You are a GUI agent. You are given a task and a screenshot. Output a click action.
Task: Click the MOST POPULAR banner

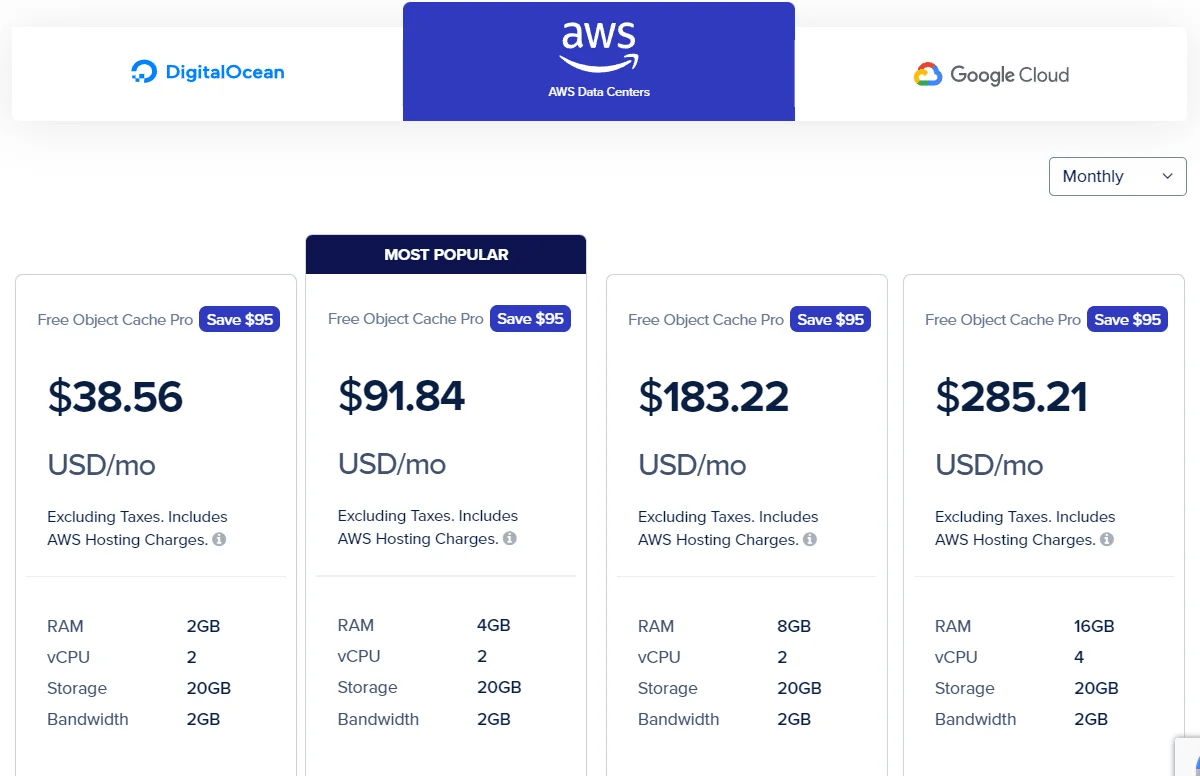[x=446, y=254]
